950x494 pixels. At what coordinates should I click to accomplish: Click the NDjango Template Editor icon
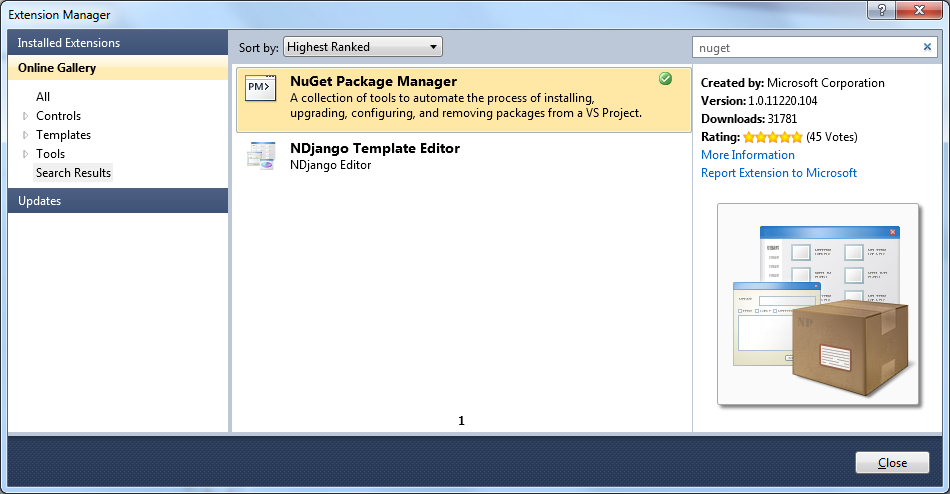pos(260,155)
